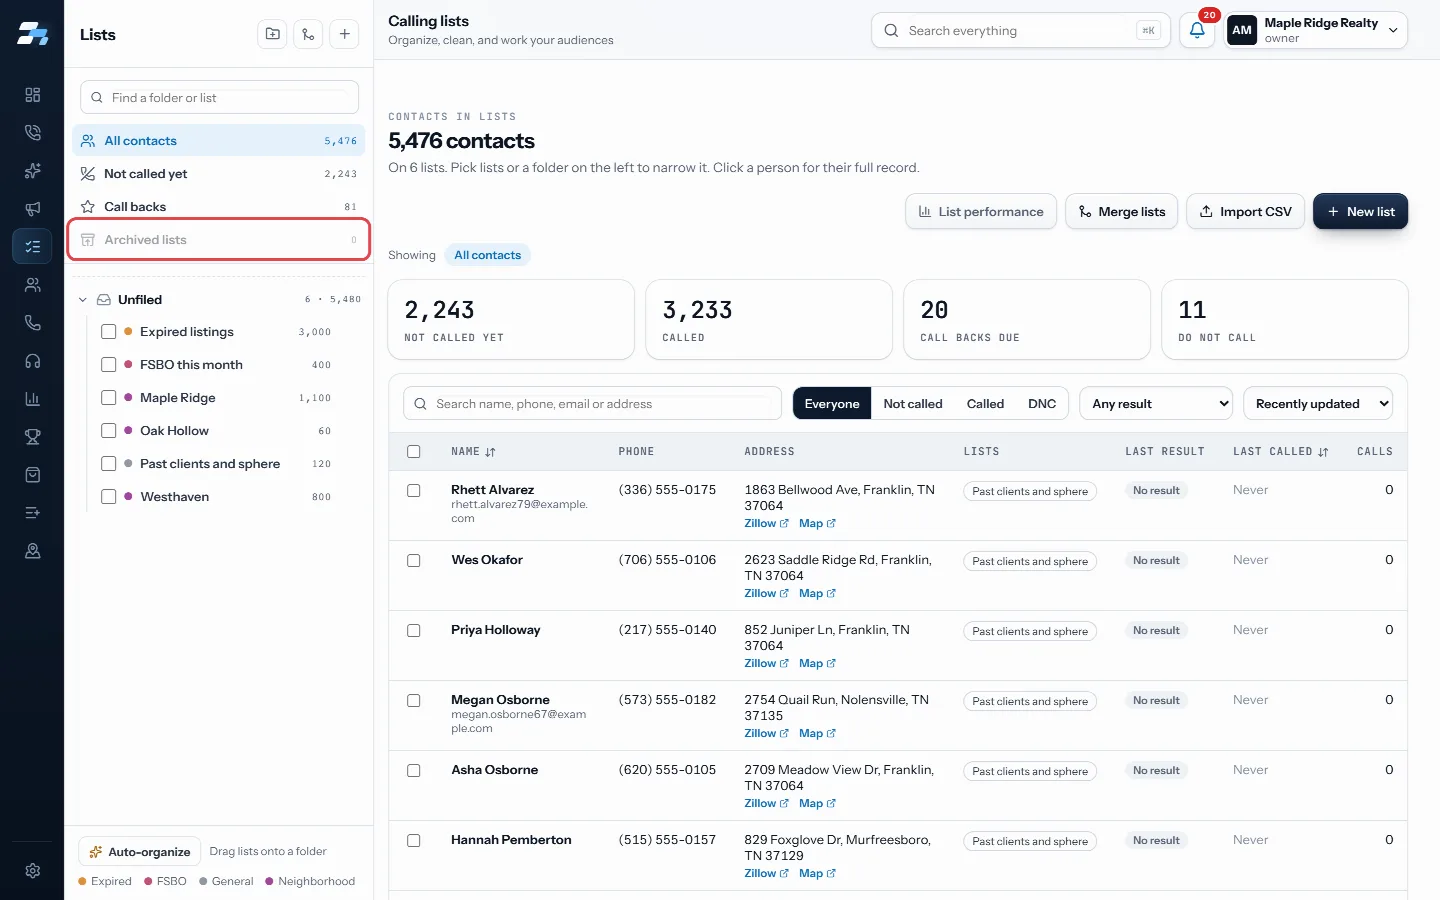The width and height of the screenshot is (1440, 900).
Task: Click the Find a folder or list field
Action: (219, 98)
